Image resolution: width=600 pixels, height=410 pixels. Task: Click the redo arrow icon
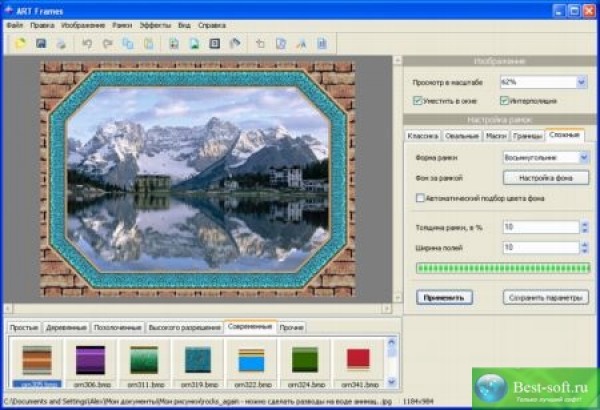click(x=108, y=43)
